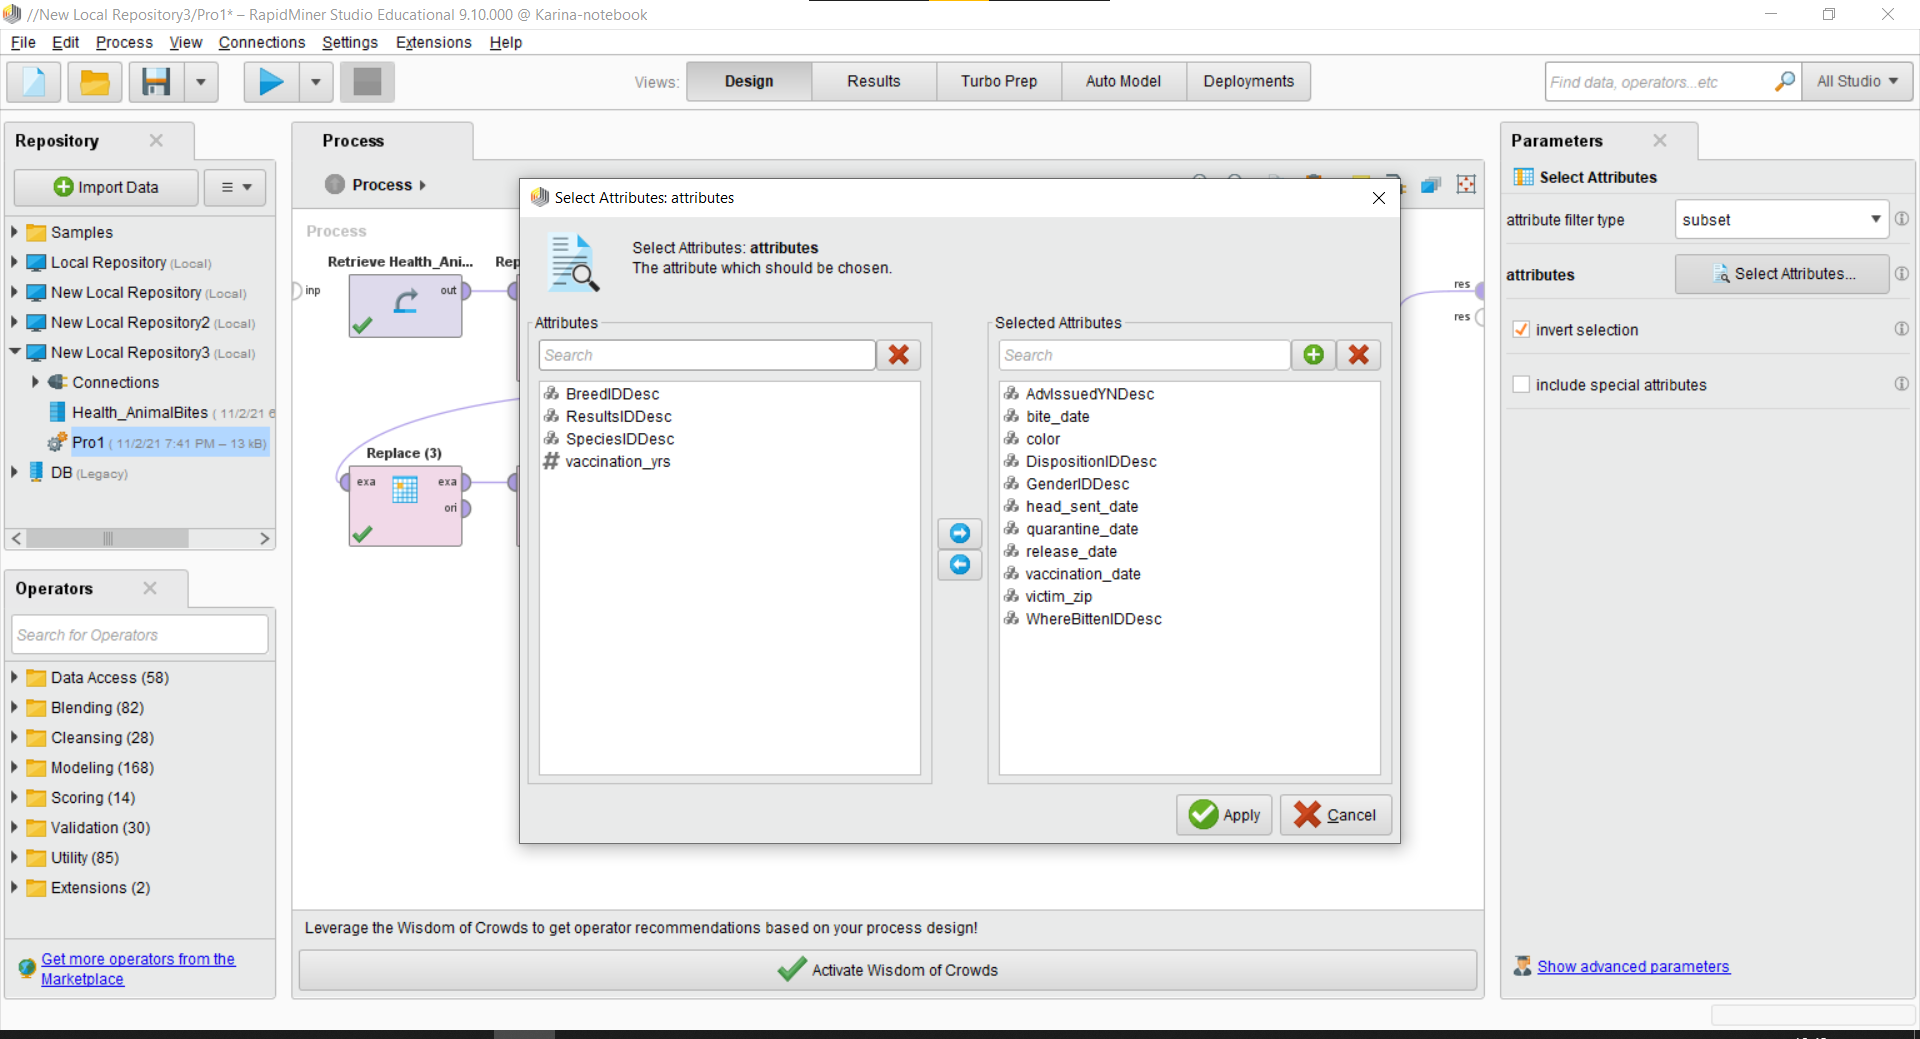The height and width of the screenshot is (1039, 1920).
Task: Click the Attributes search field
Action: 707,355
